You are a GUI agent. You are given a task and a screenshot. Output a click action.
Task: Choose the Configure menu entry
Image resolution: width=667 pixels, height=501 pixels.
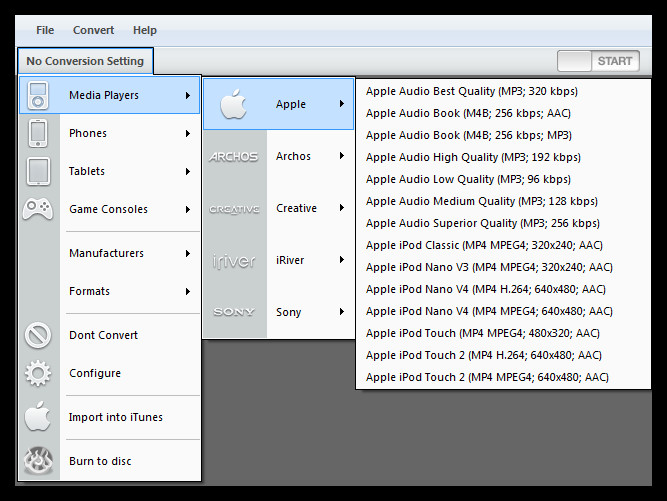109,373
